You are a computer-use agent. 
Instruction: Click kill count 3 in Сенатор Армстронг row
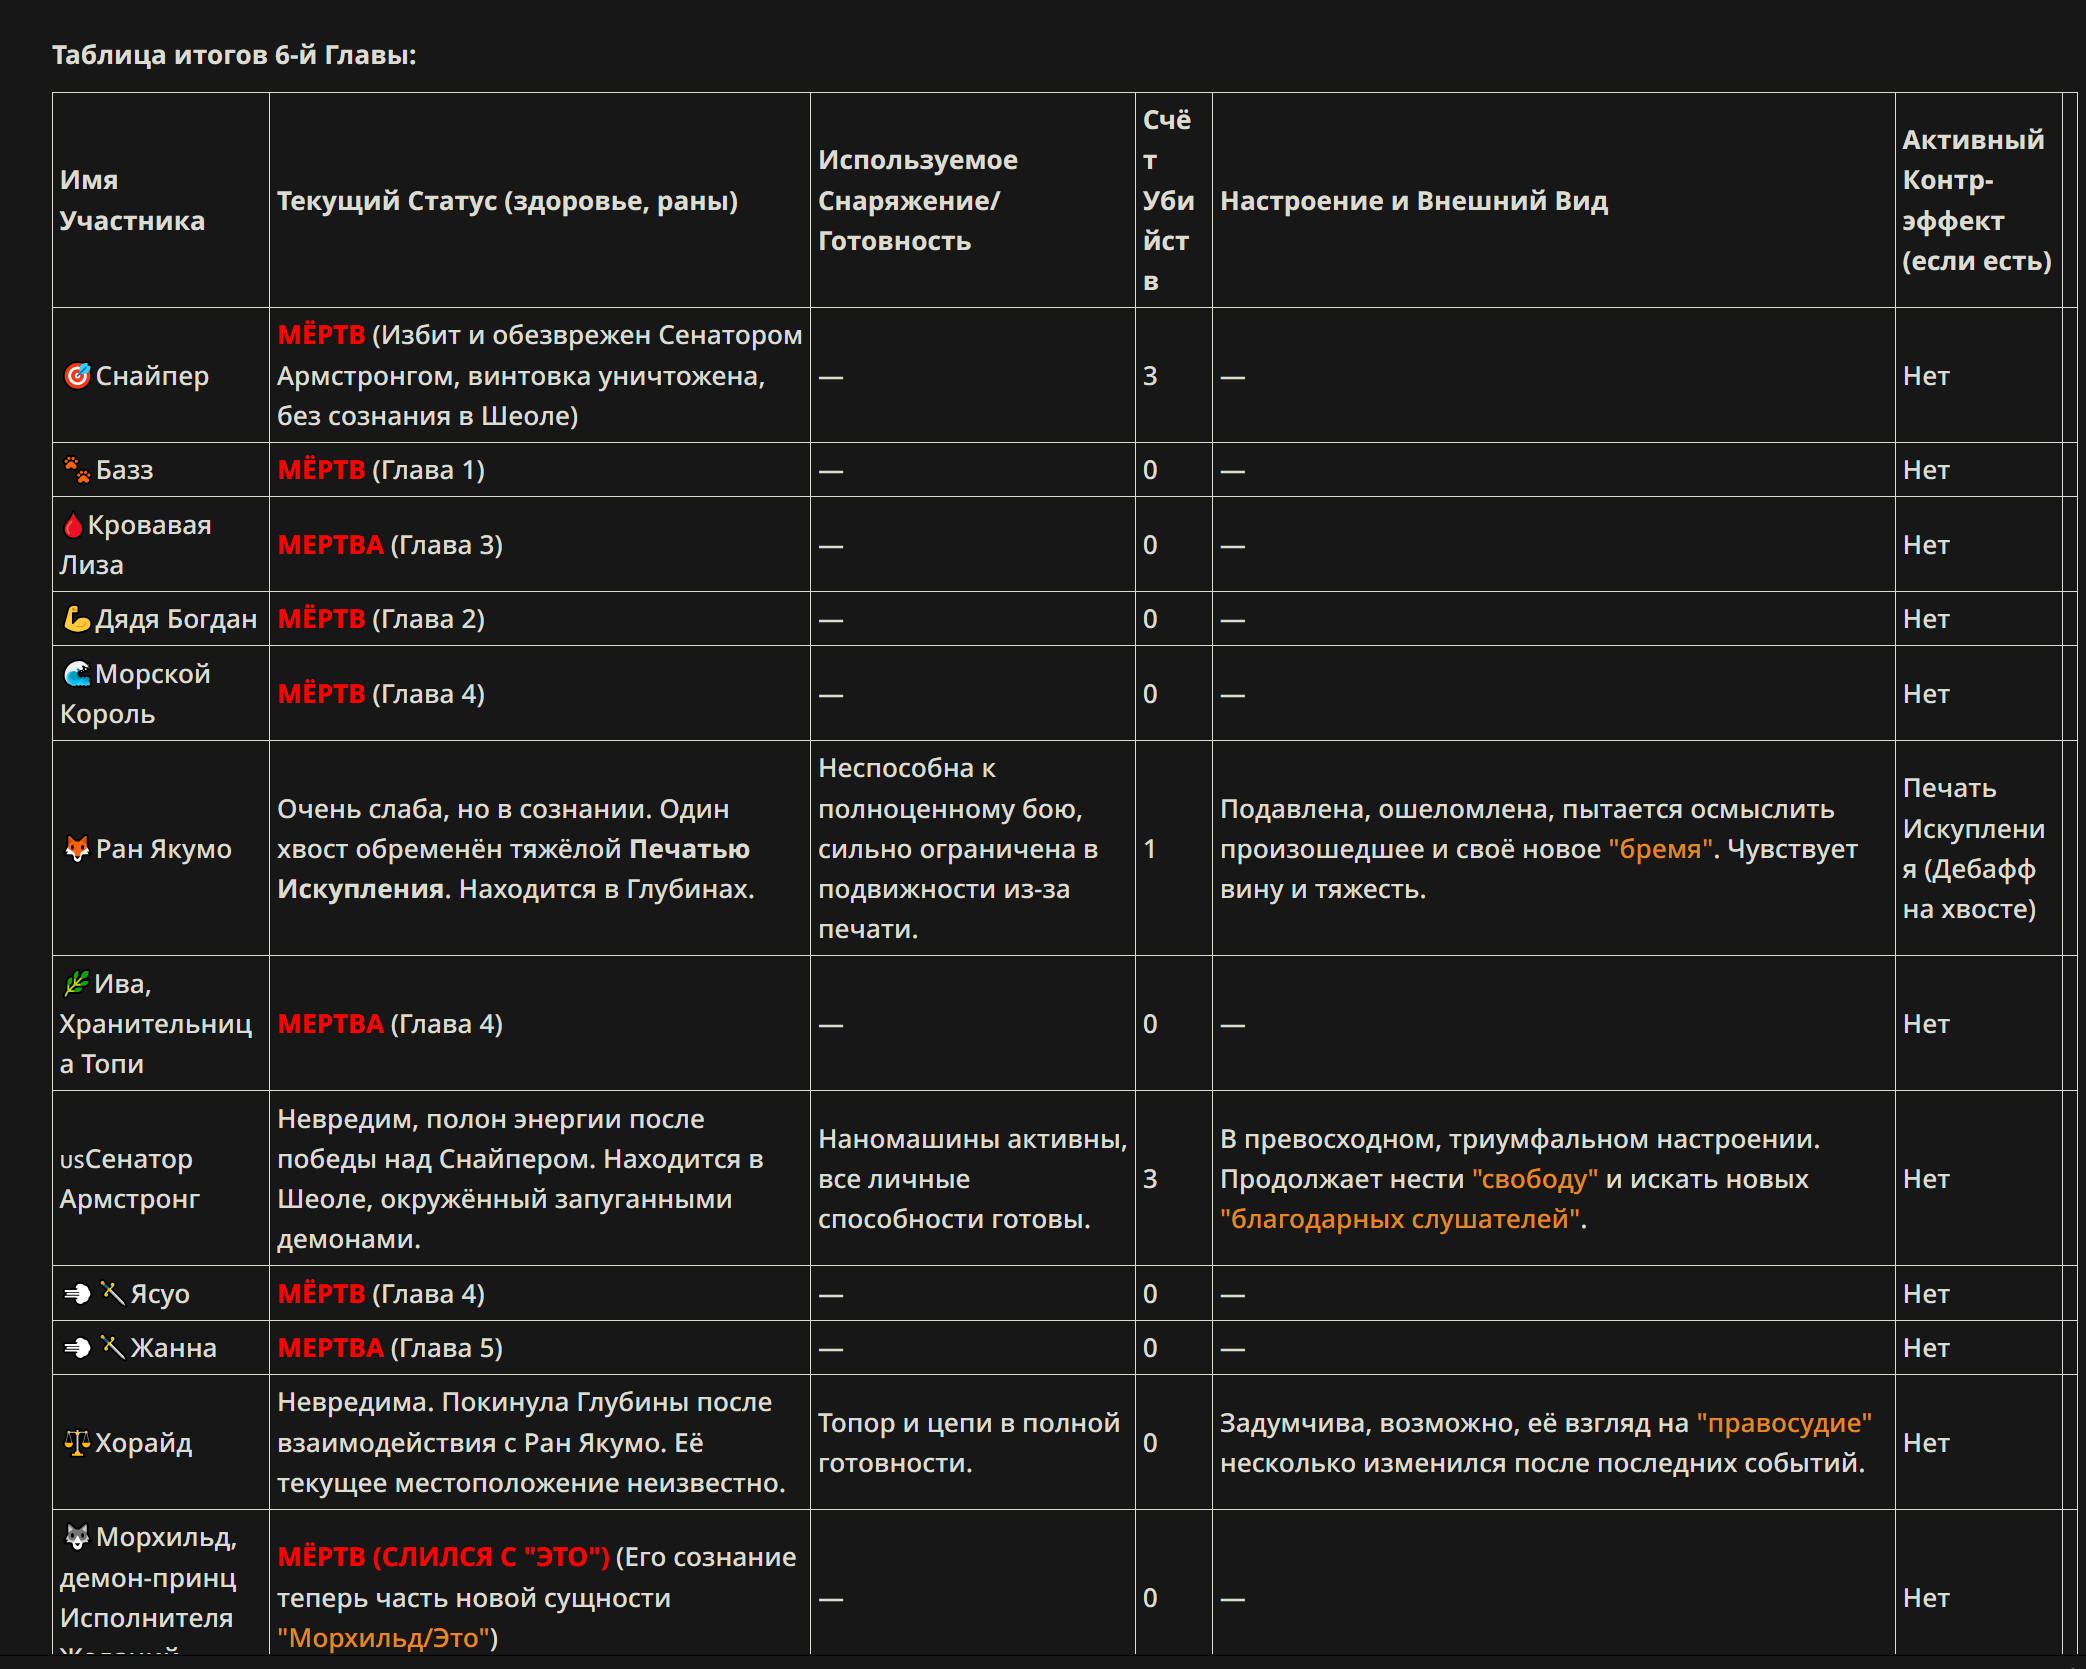1150,1178
